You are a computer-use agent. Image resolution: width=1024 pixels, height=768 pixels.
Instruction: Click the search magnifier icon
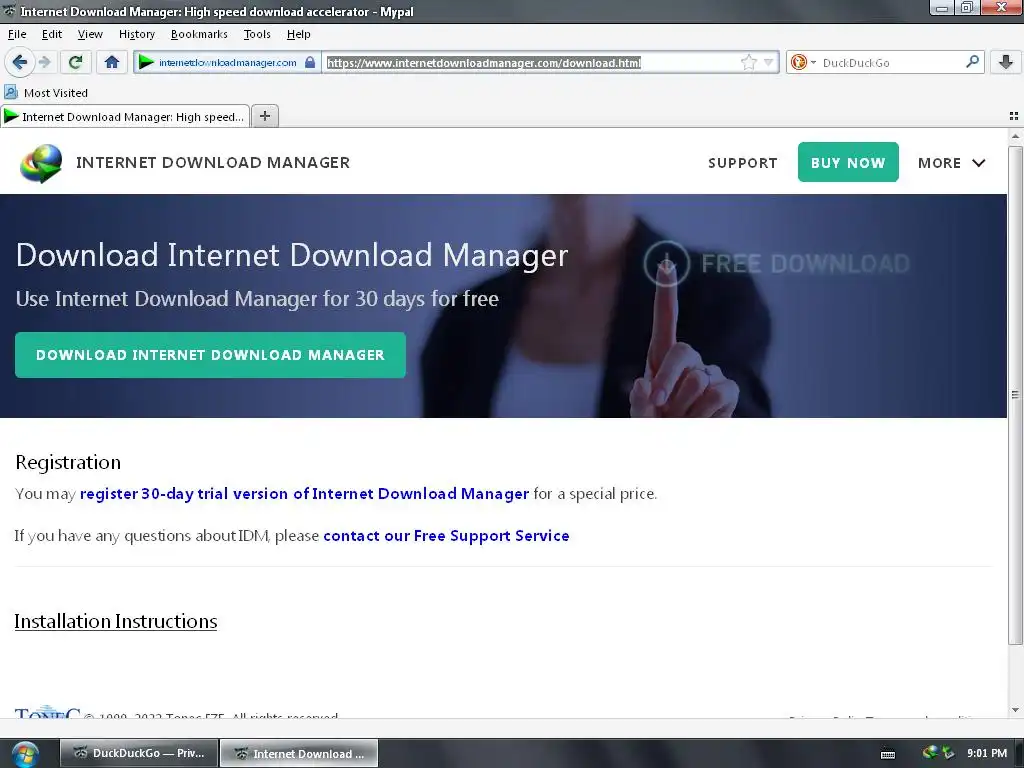[x=972, y=61]
